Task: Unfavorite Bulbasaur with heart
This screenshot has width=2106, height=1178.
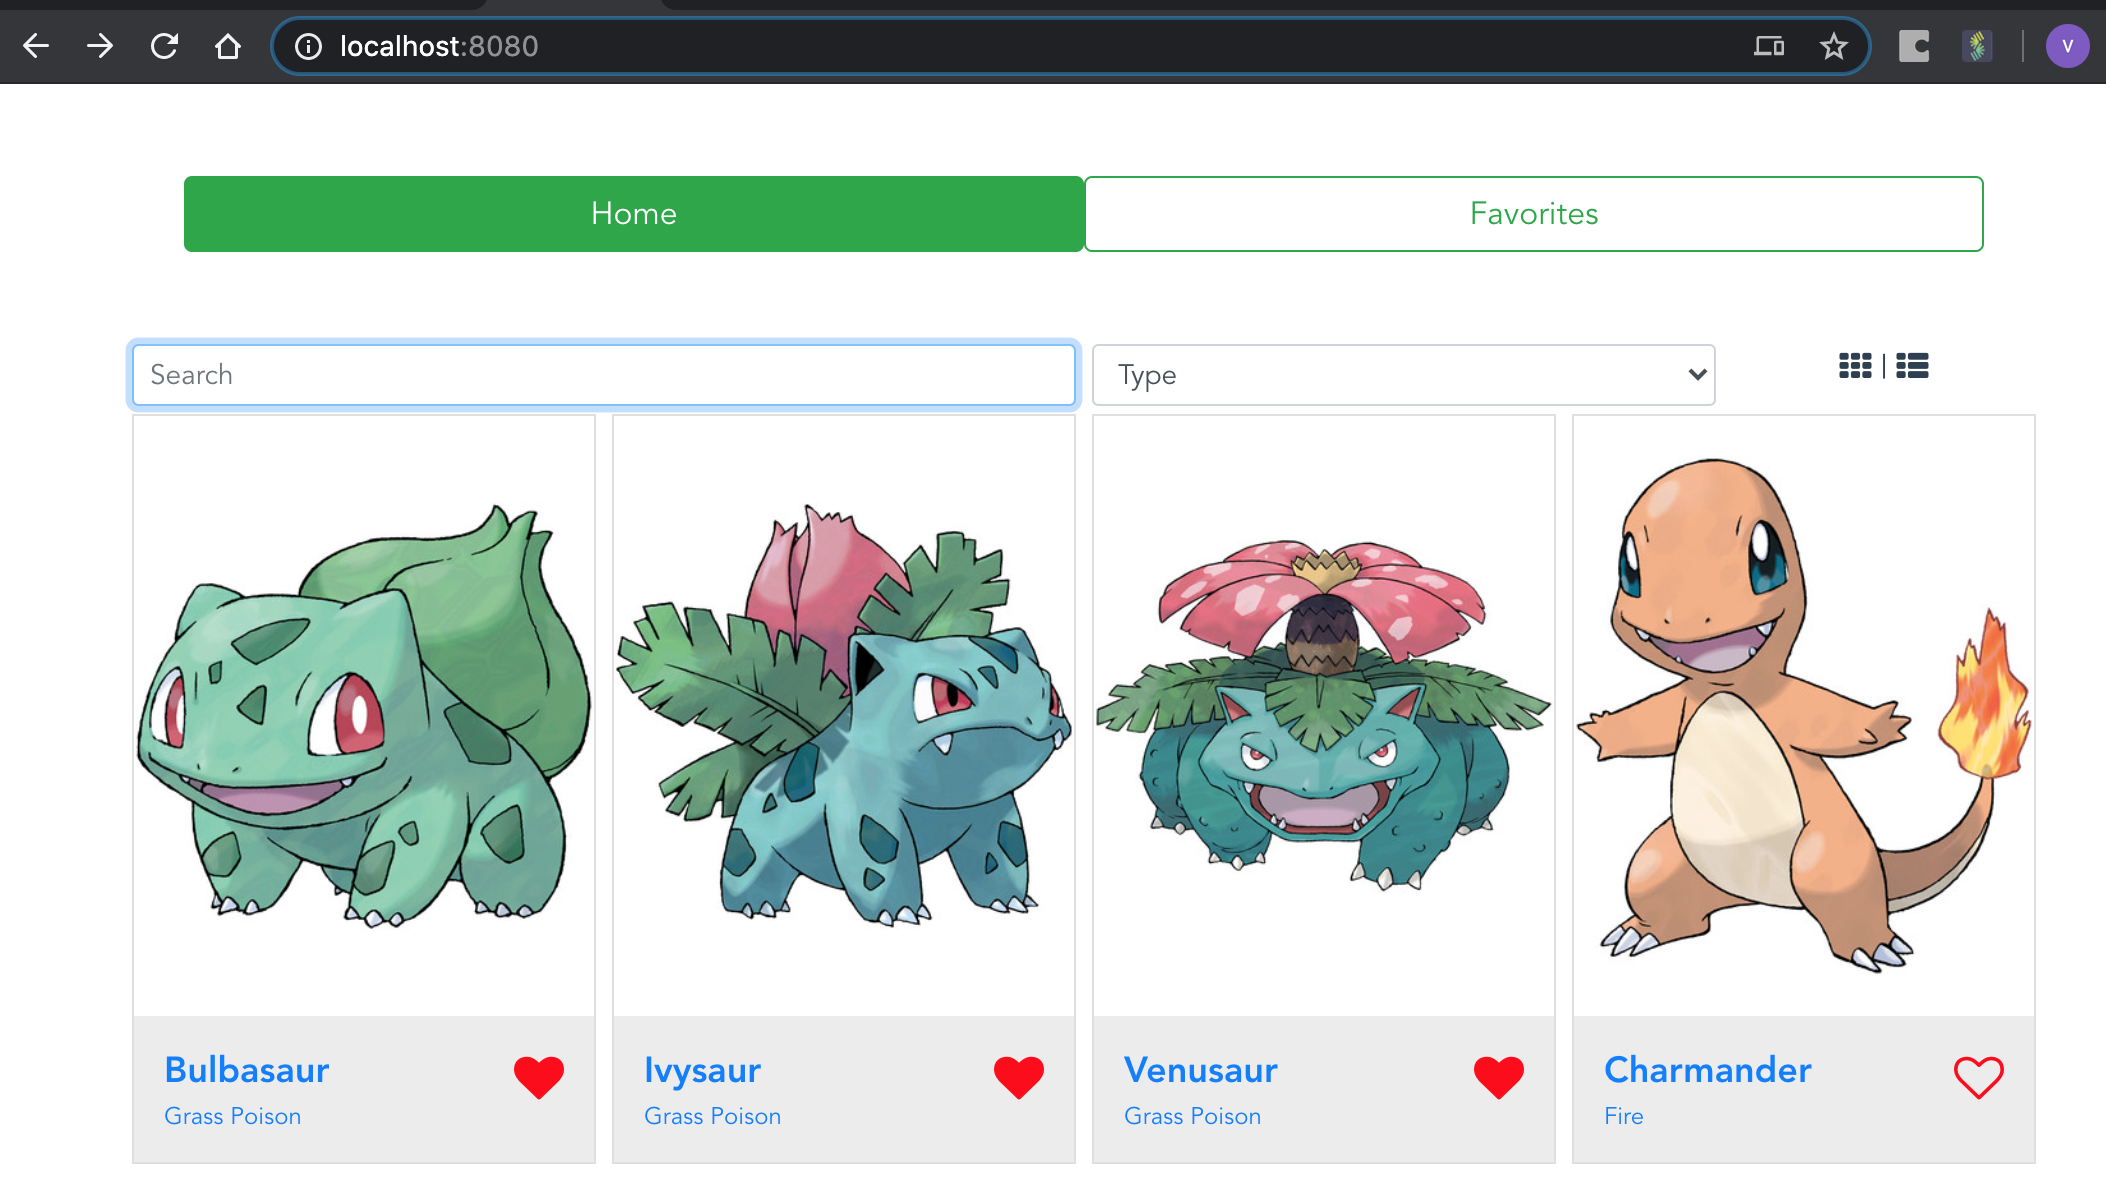Action: [x=539, y=1077]
